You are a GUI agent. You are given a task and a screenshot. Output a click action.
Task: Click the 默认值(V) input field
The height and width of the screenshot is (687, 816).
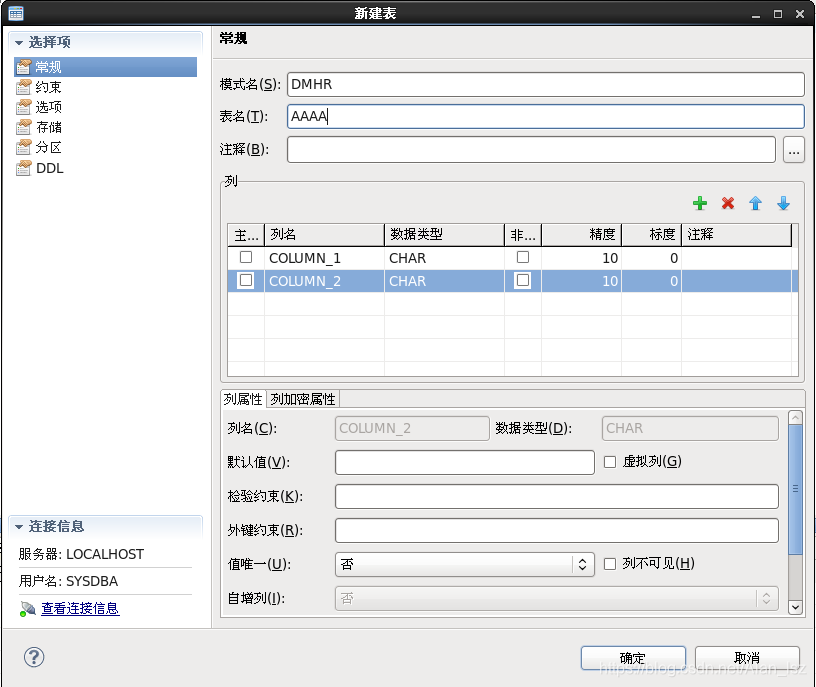click(465, 462)
